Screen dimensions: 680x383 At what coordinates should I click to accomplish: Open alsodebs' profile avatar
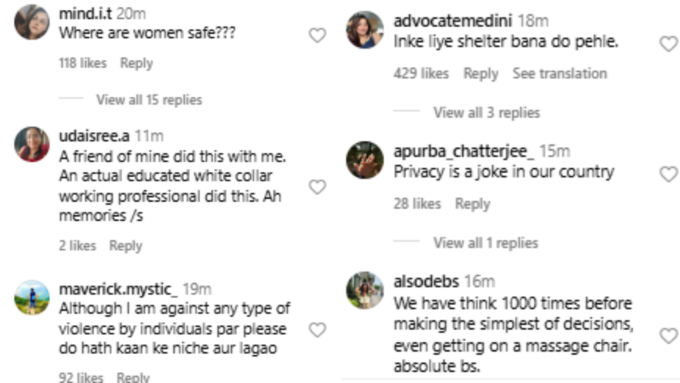tap(365, 290)
